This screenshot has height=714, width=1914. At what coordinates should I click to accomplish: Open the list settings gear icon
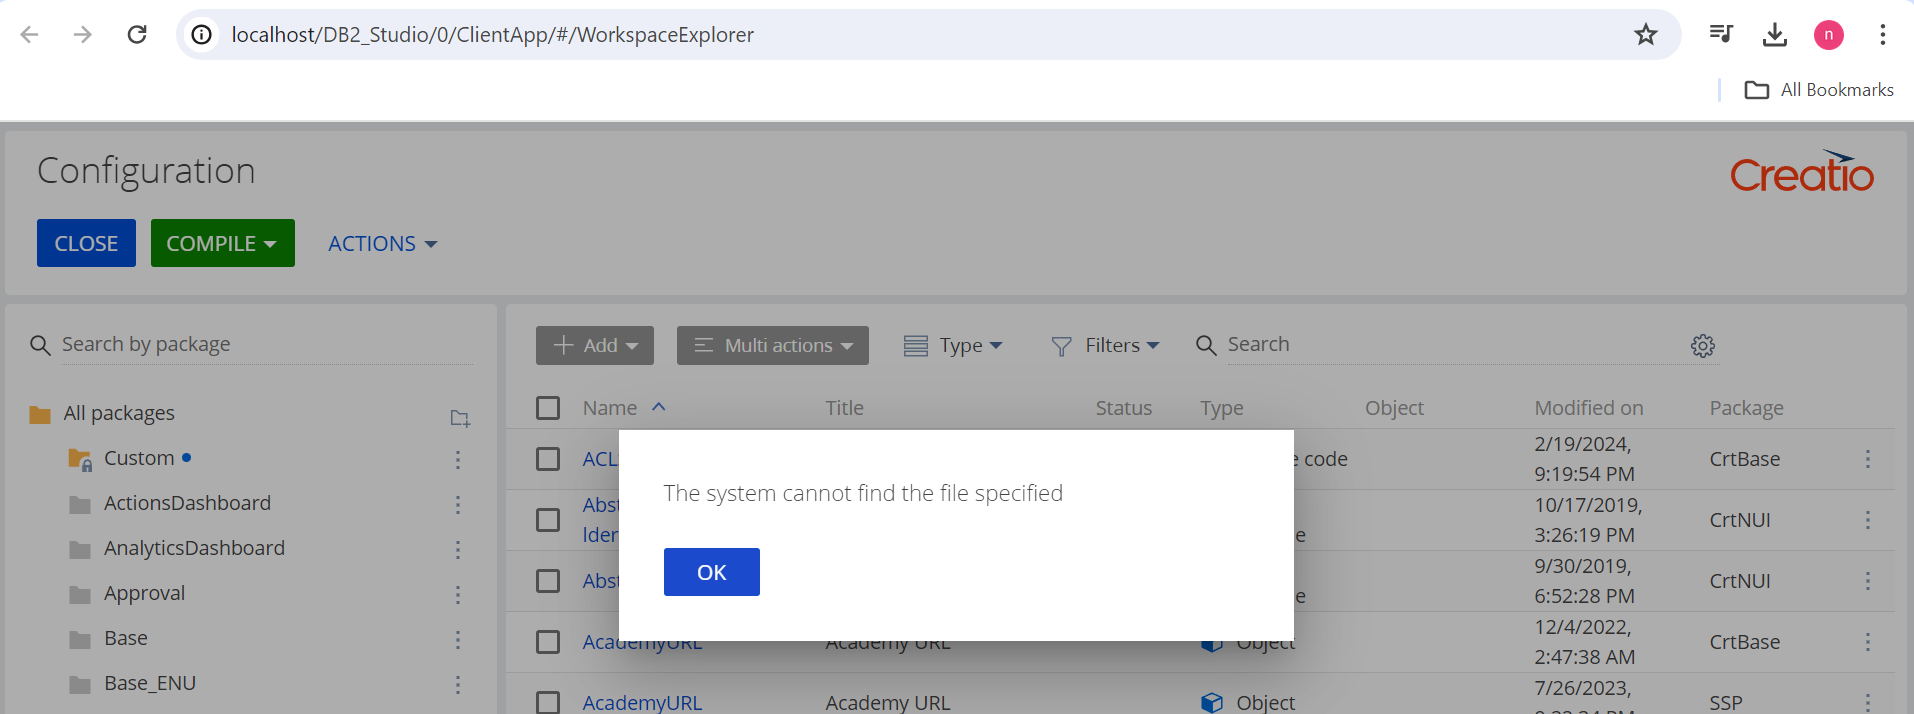tap(1702, 346)
